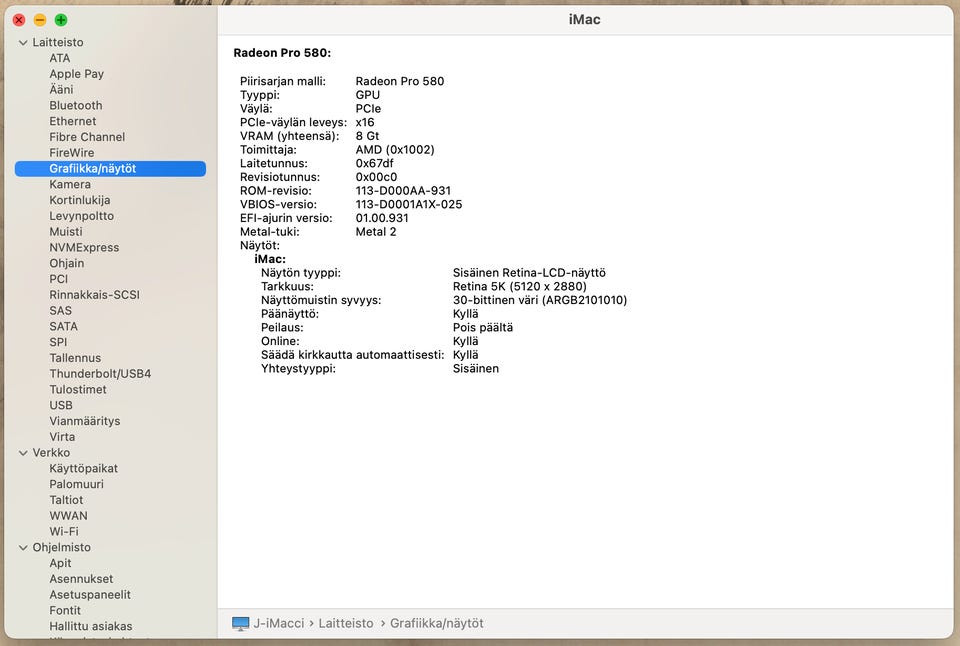The height and width of the screenshot is (646, 960).
Task: Open Palomuuri firewall entry
Action: coord(77,484)
